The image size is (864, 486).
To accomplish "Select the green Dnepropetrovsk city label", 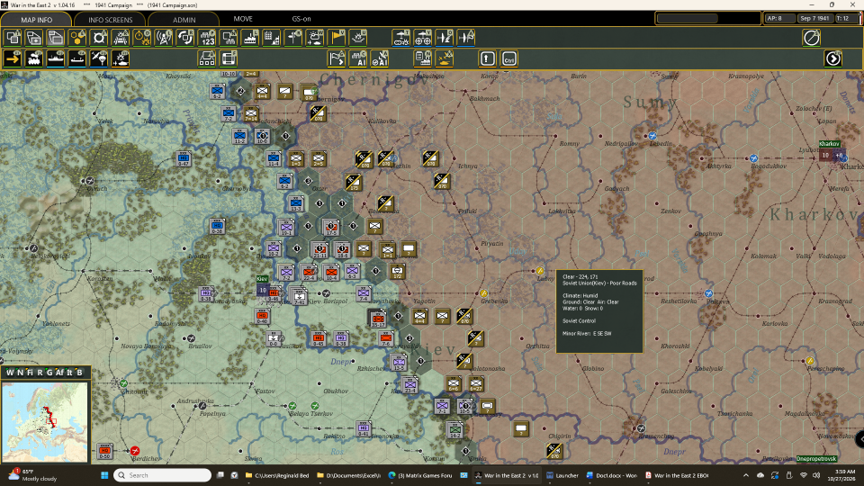I will click(x=817, y=458).
